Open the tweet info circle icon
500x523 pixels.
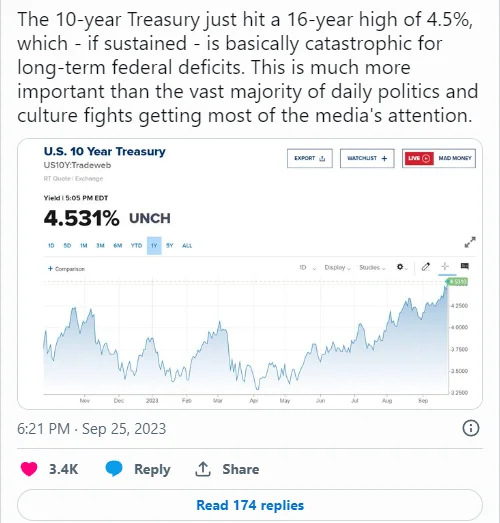click(x=471, y=428)
